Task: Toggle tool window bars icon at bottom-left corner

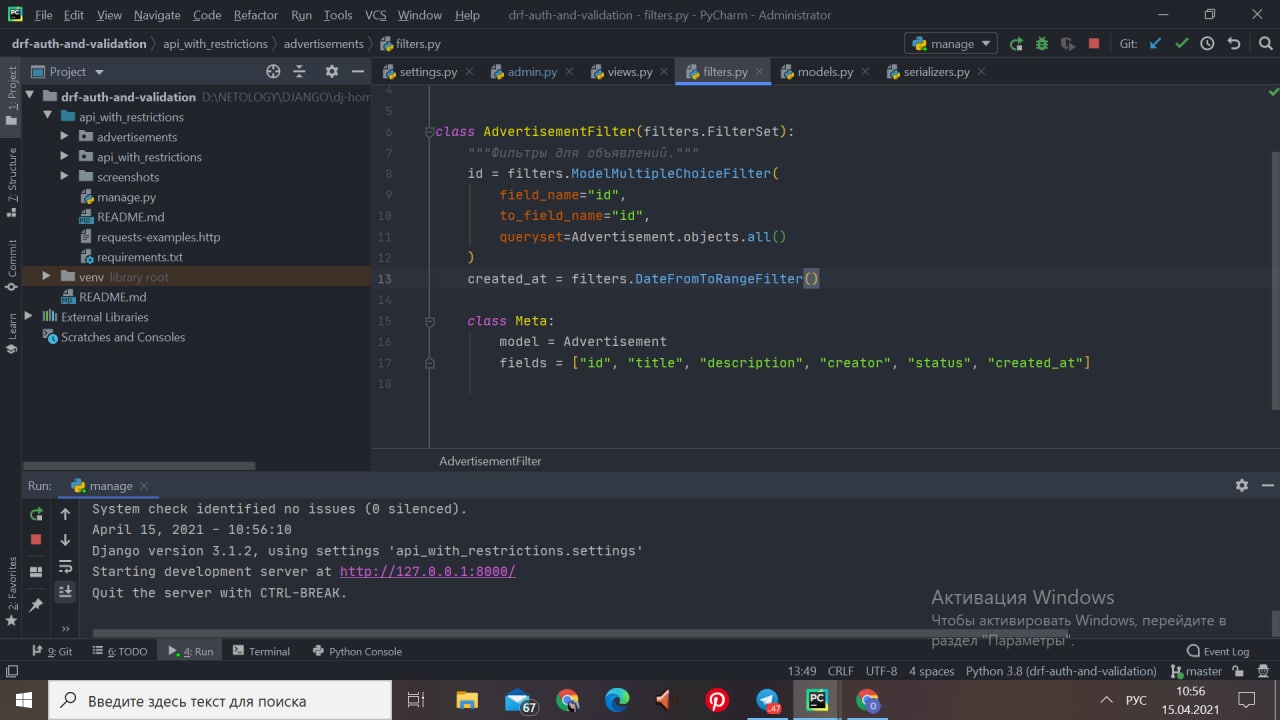Action: (11, 671)
